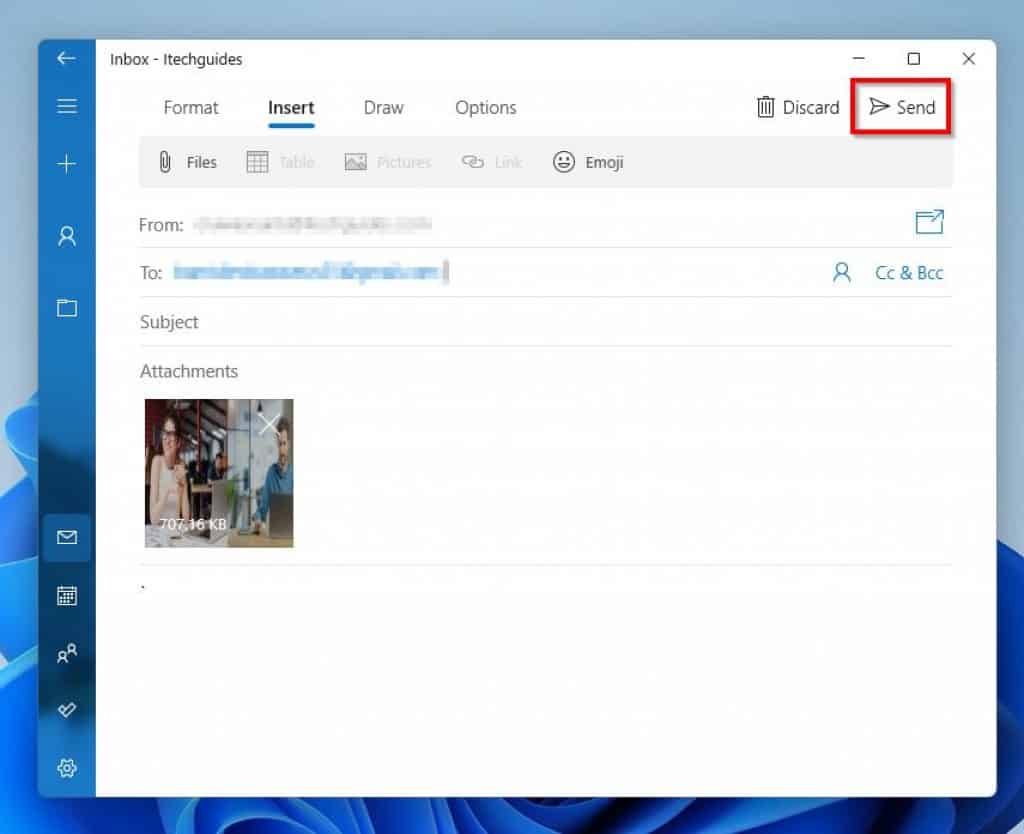Open Settings using the gear icon
Viewport: 1024px width, 834px height.
click(67, 768)
